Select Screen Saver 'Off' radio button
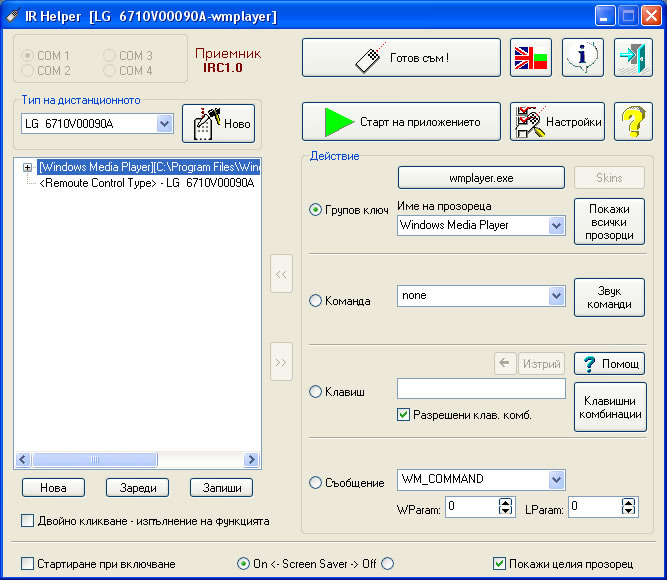 click(388, 564)
